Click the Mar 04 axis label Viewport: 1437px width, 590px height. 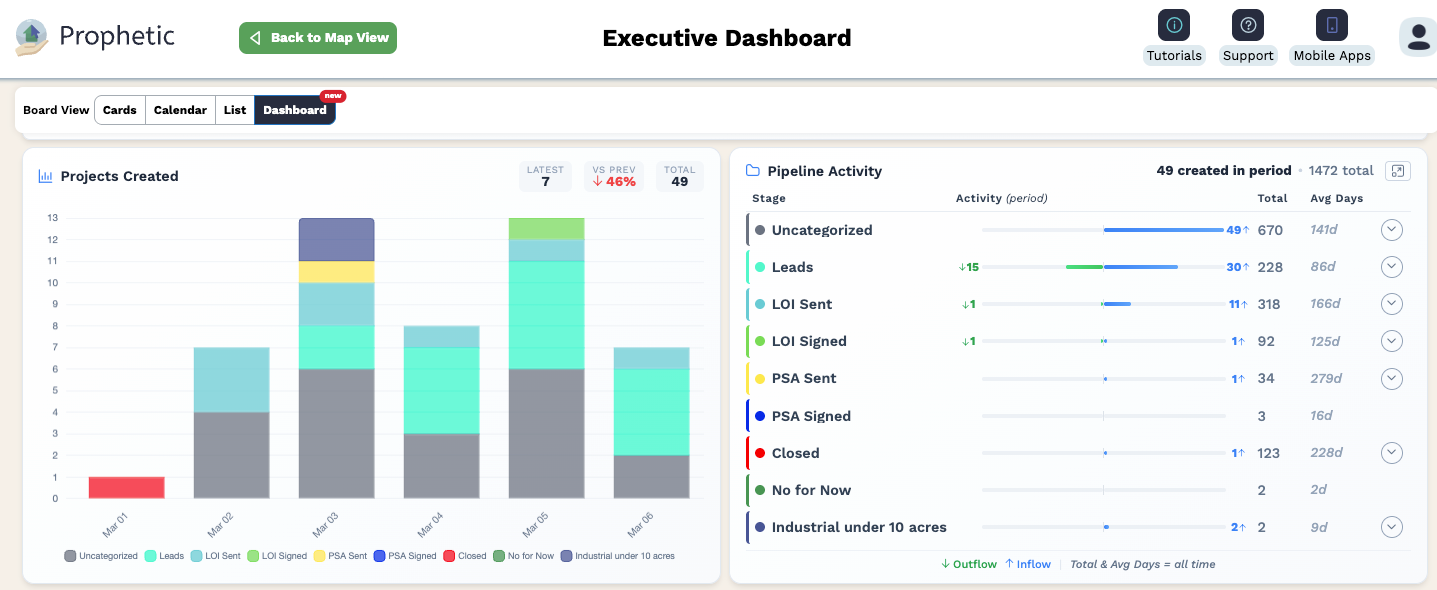click(429, 524)
